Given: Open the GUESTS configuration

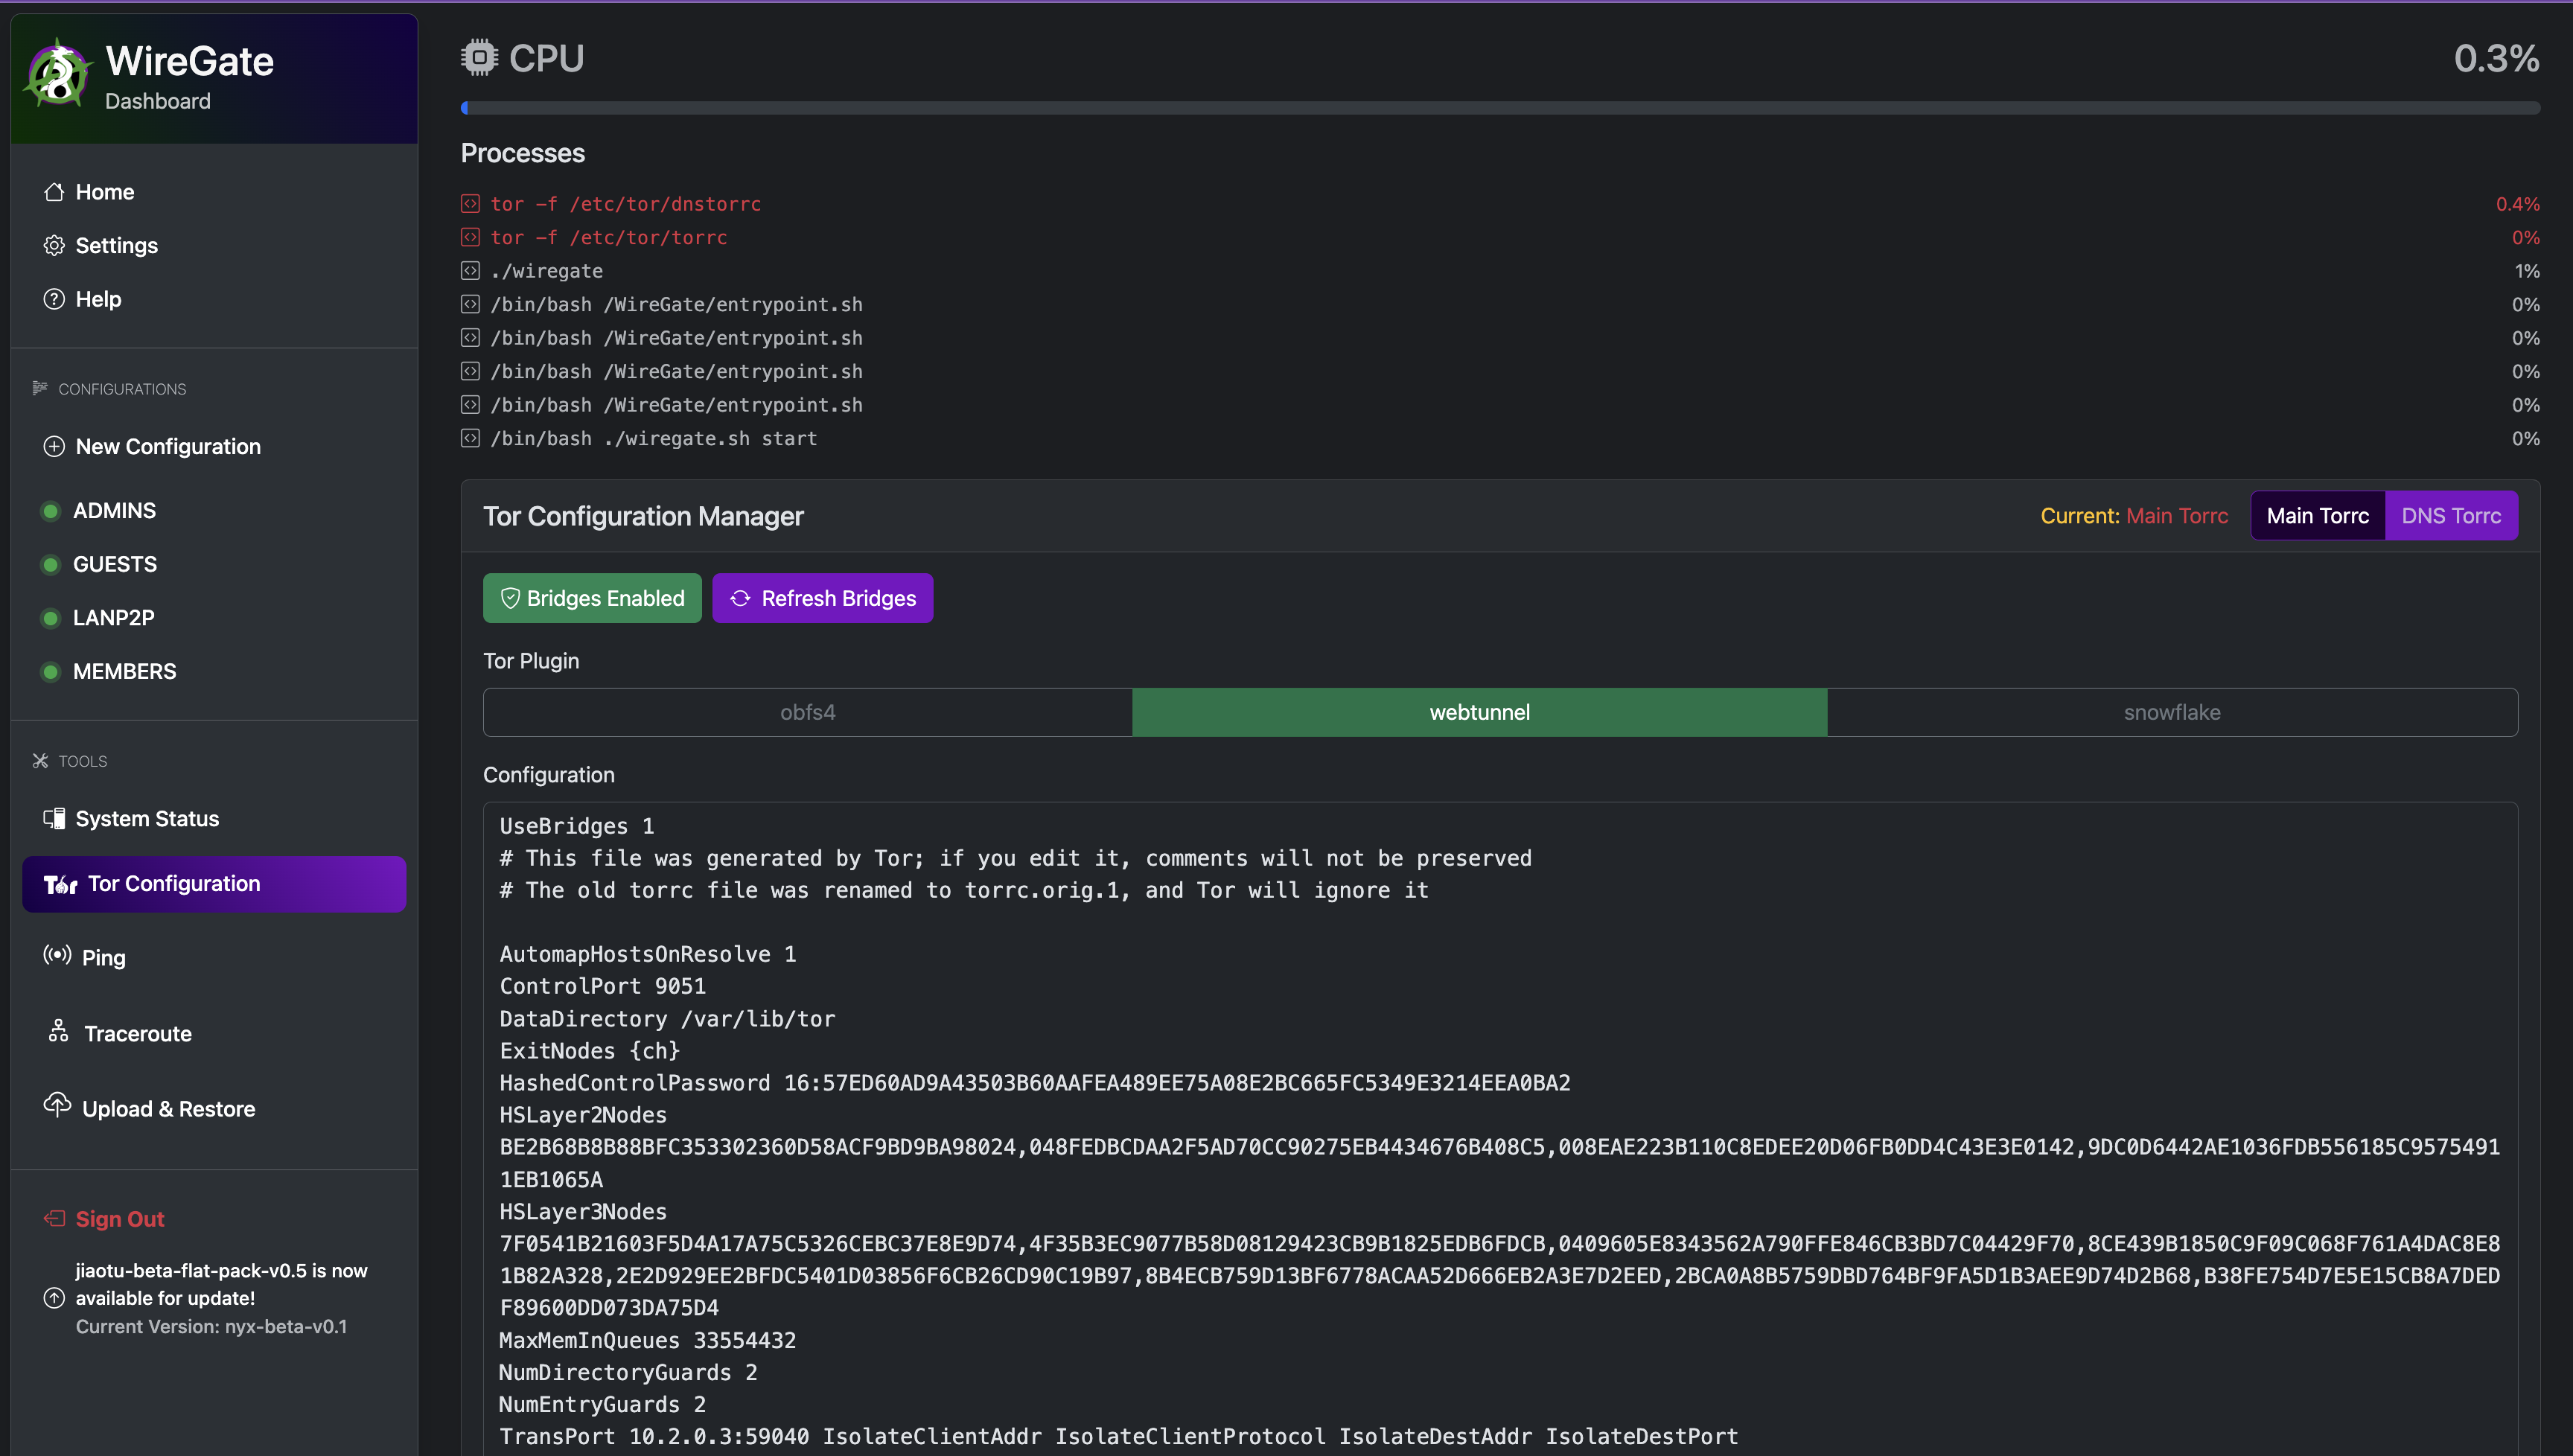Looking at the screenshot, I should coord(214,565).
